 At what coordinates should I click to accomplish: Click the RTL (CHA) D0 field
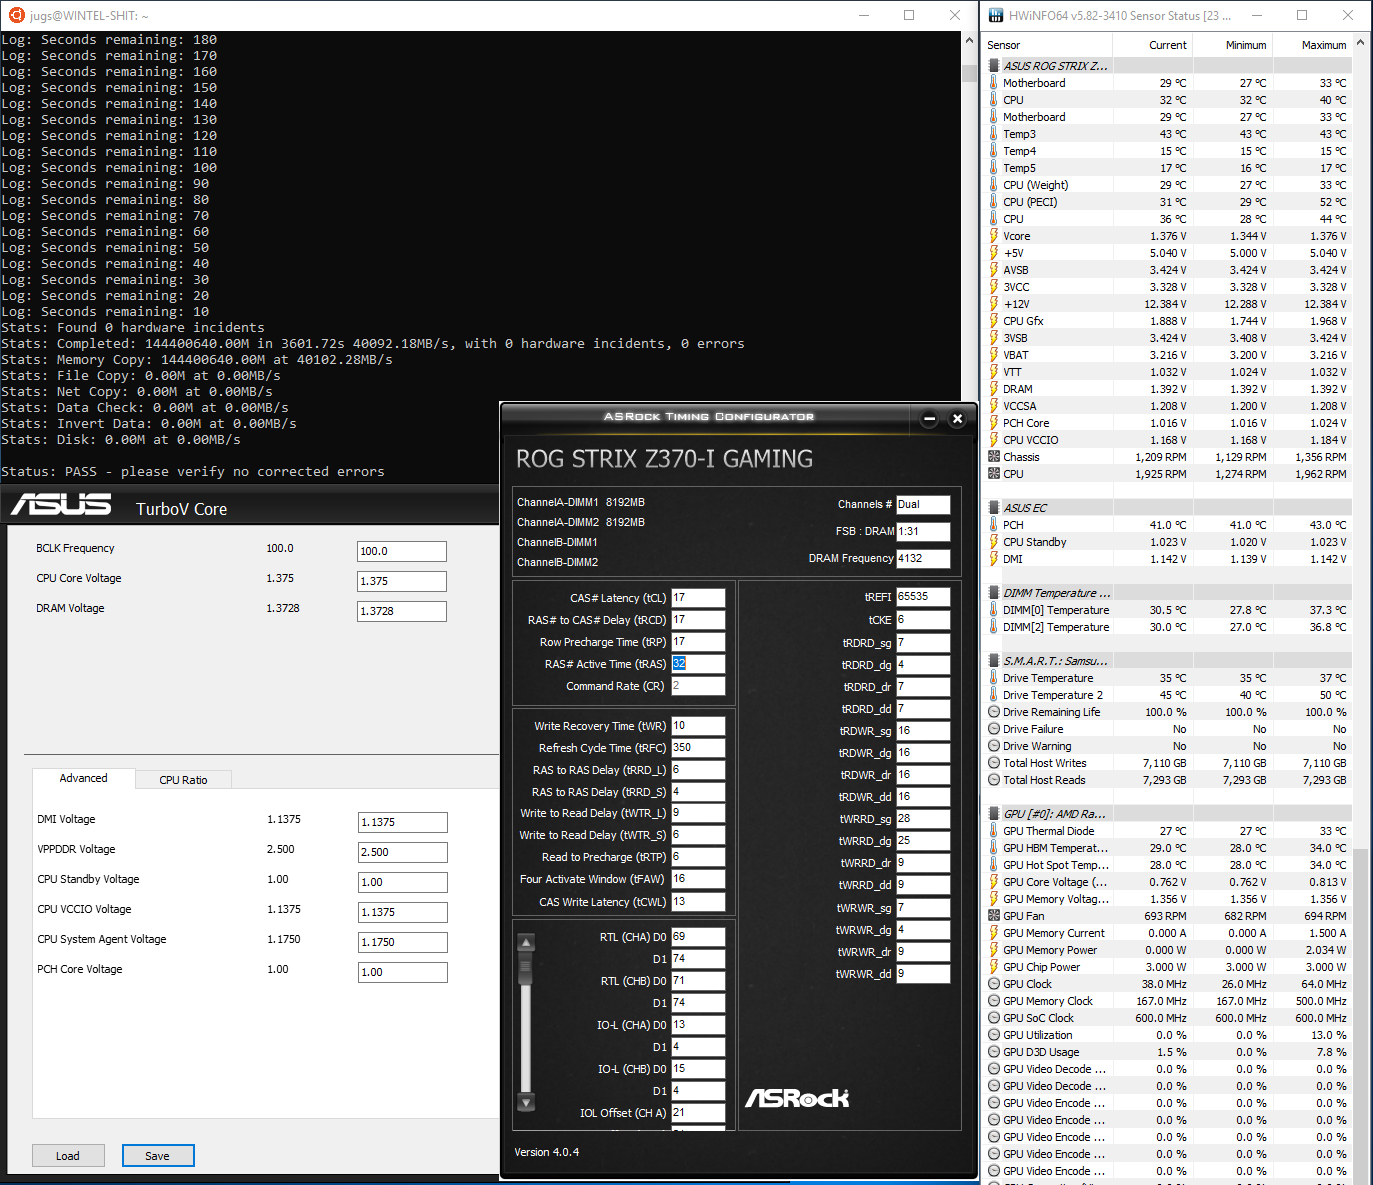698,937
